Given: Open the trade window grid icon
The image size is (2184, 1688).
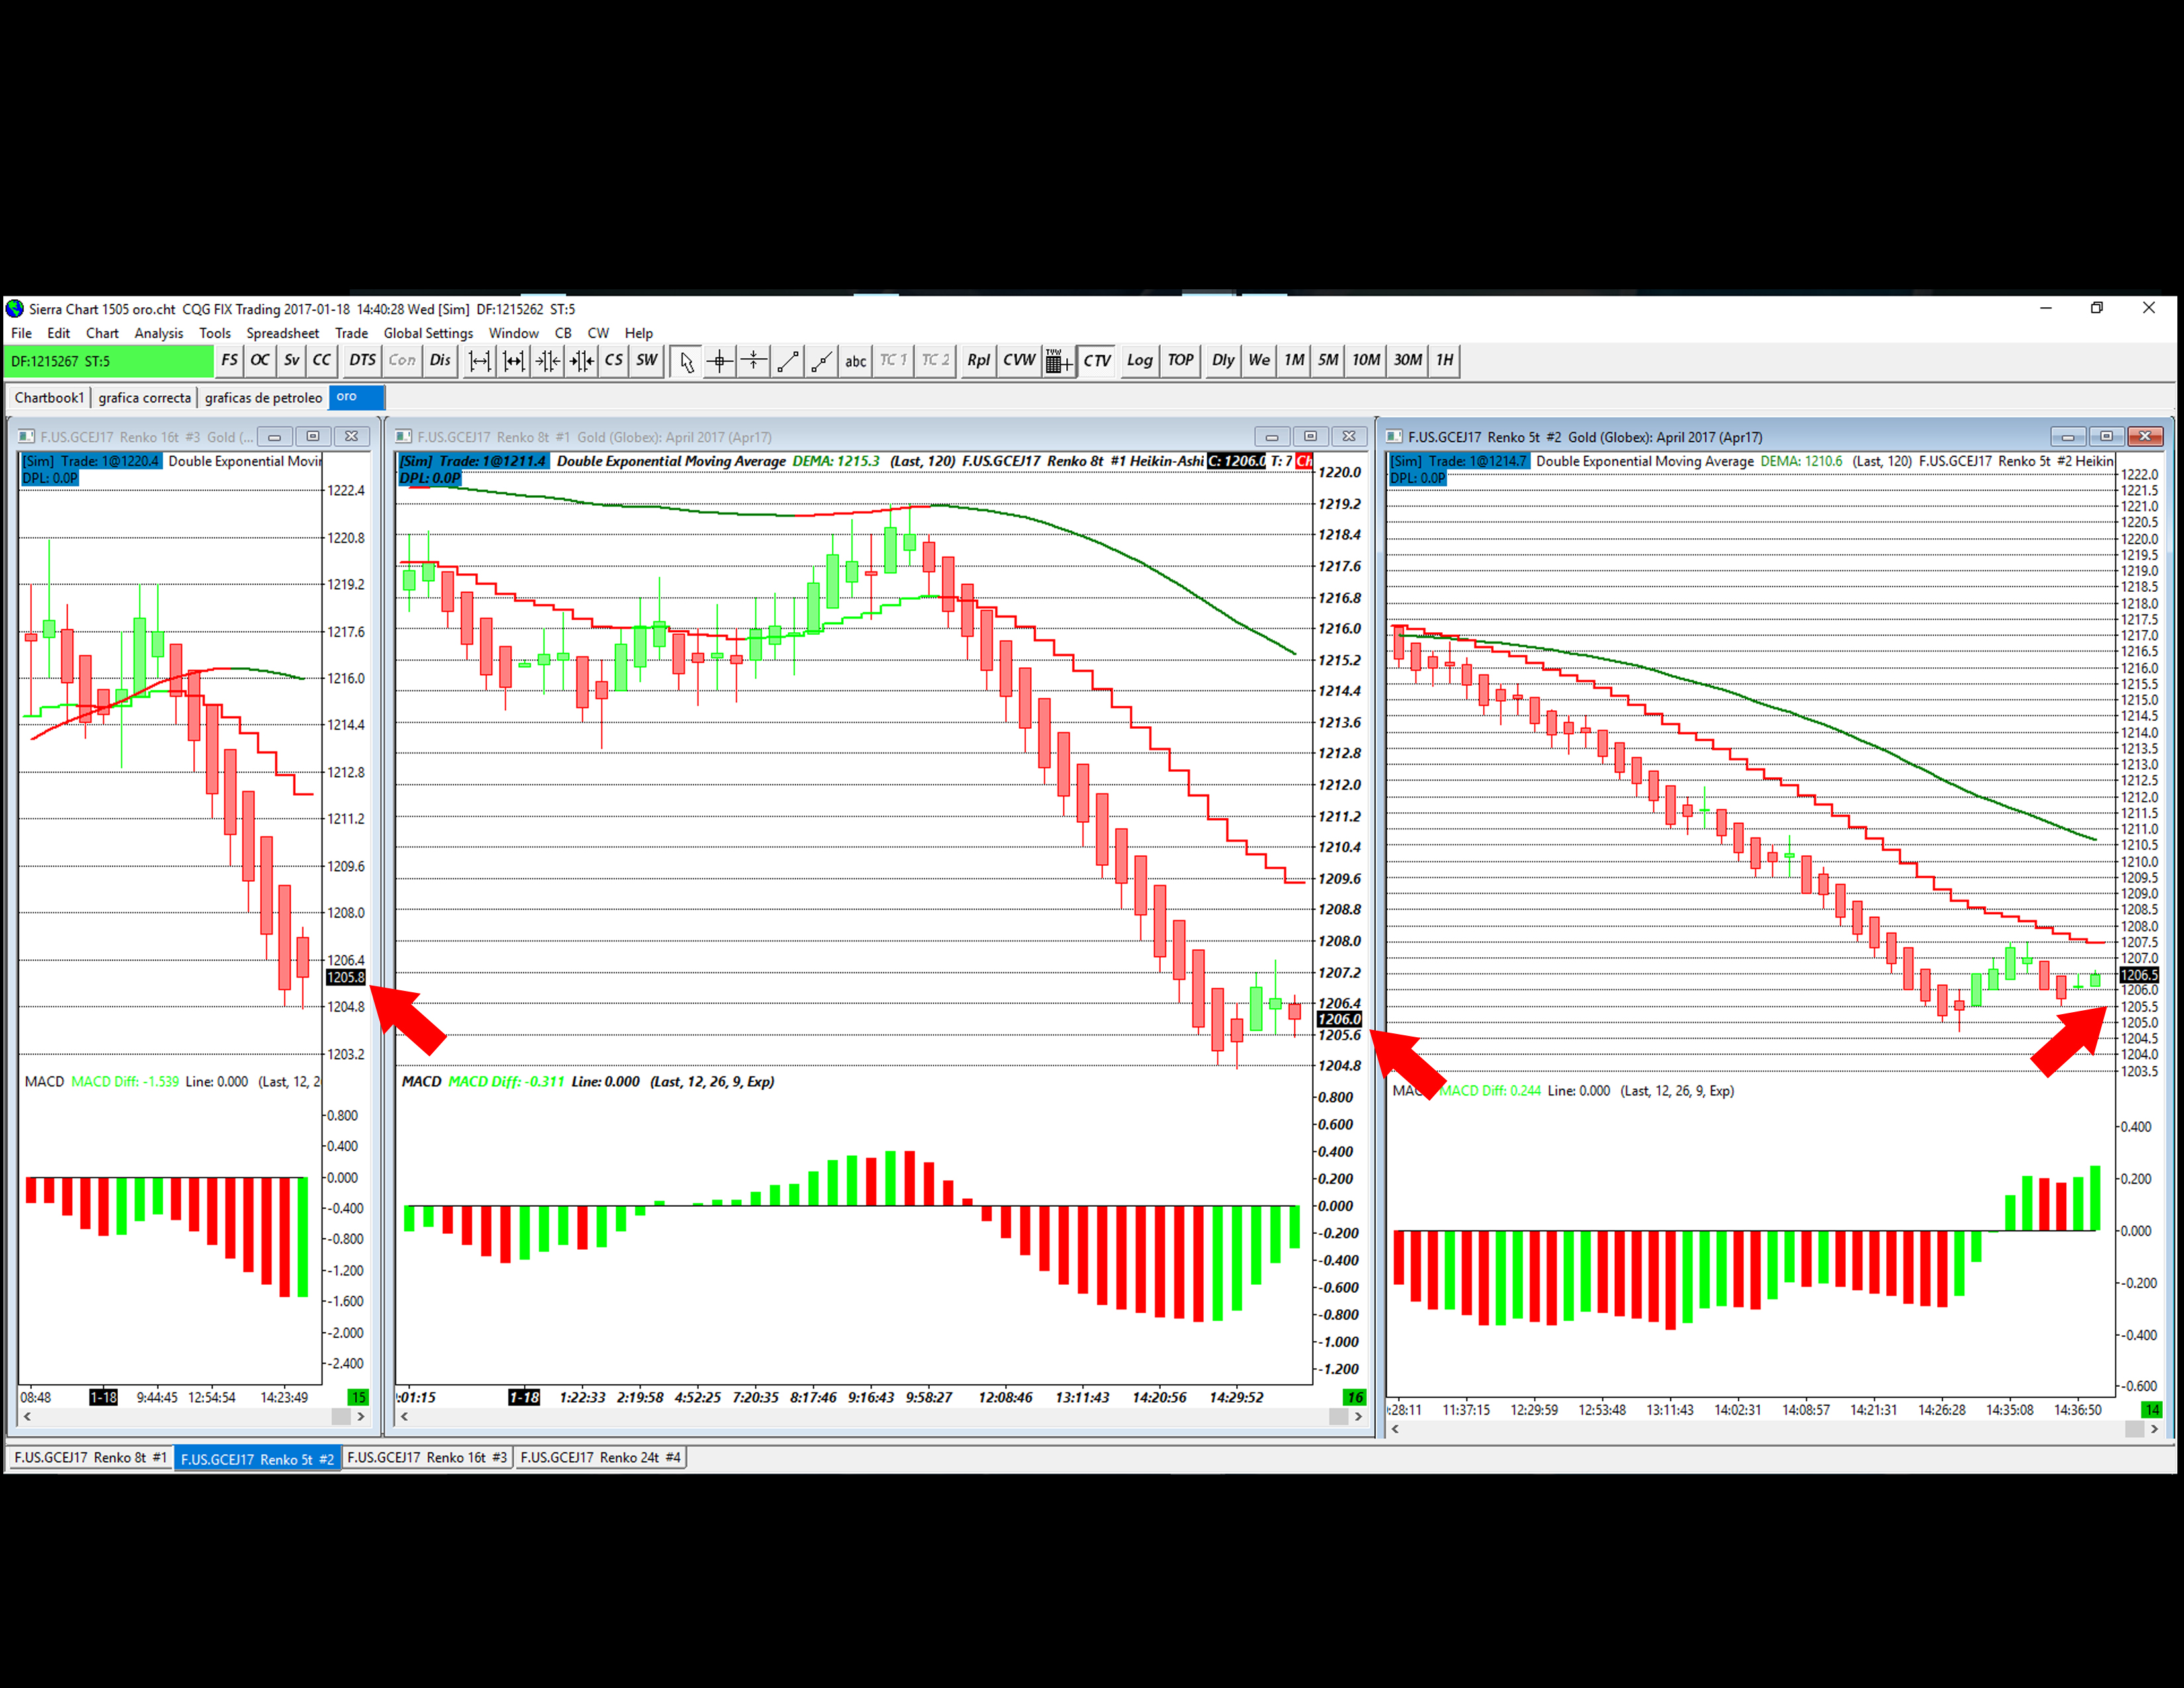Looking at the screenshot, I should (1058, 361).
